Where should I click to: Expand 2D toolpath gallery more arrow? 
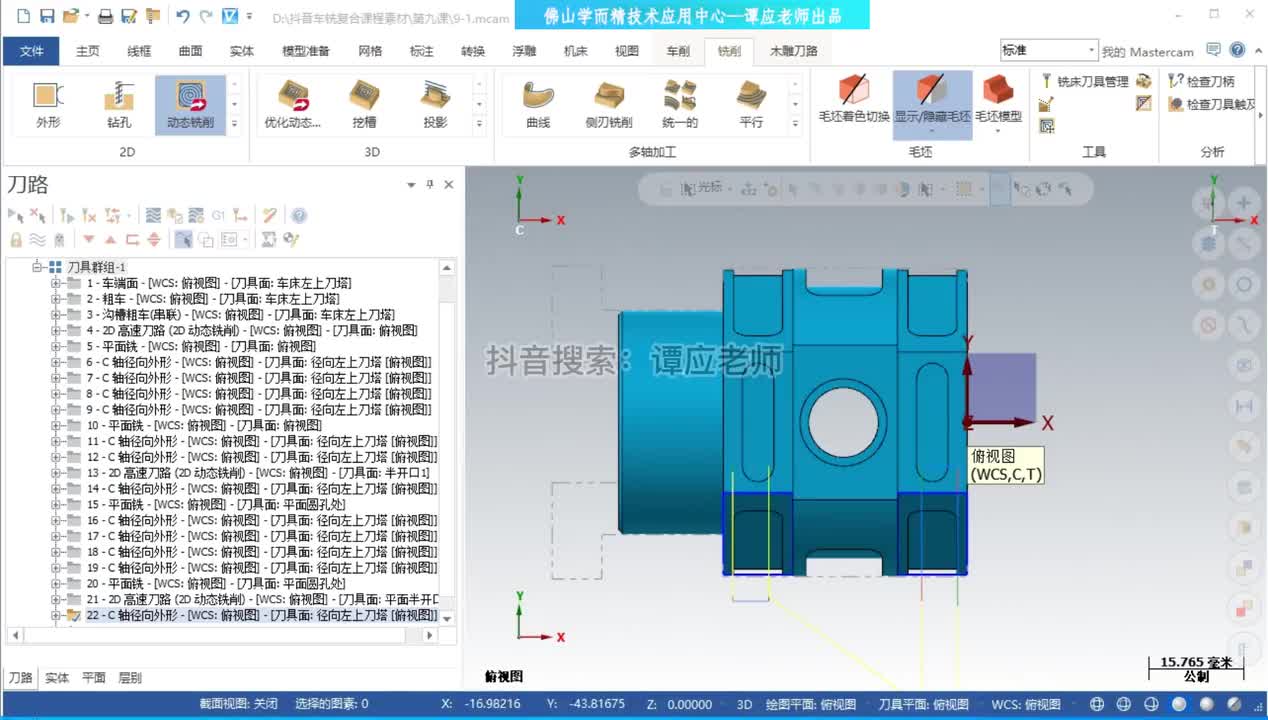pyautogui.click(x=234, y=124)
